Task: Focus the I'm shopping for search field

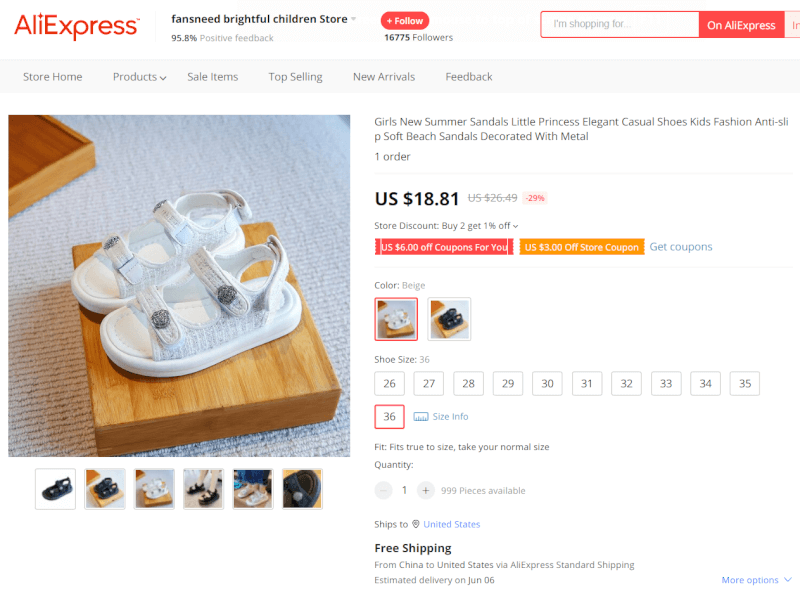Action: coord(619,24)
